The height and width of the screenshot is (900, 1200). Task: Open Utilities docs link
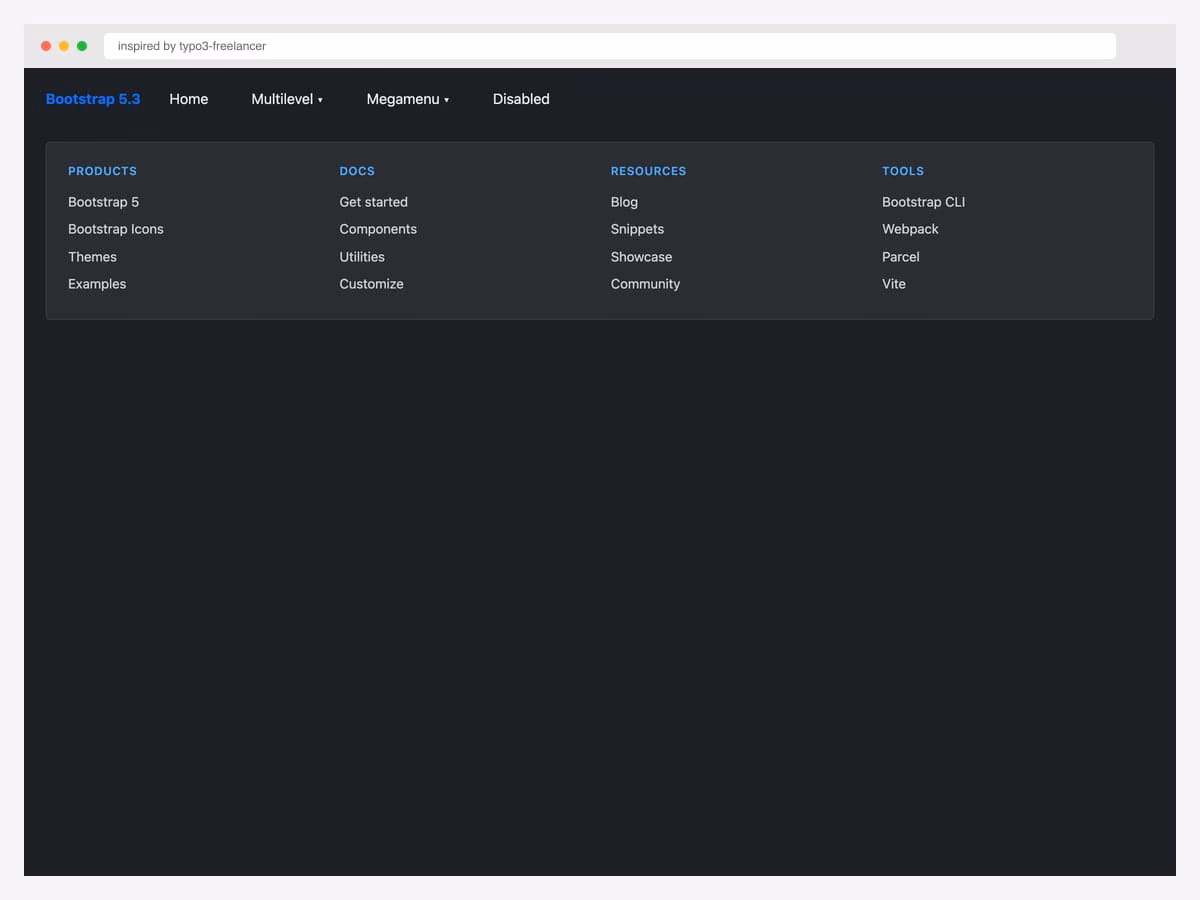[362, 257]
